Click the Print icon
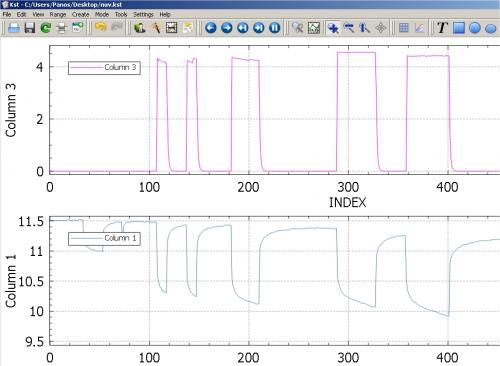This screenshot has width=500, height=366. [61, 28]
